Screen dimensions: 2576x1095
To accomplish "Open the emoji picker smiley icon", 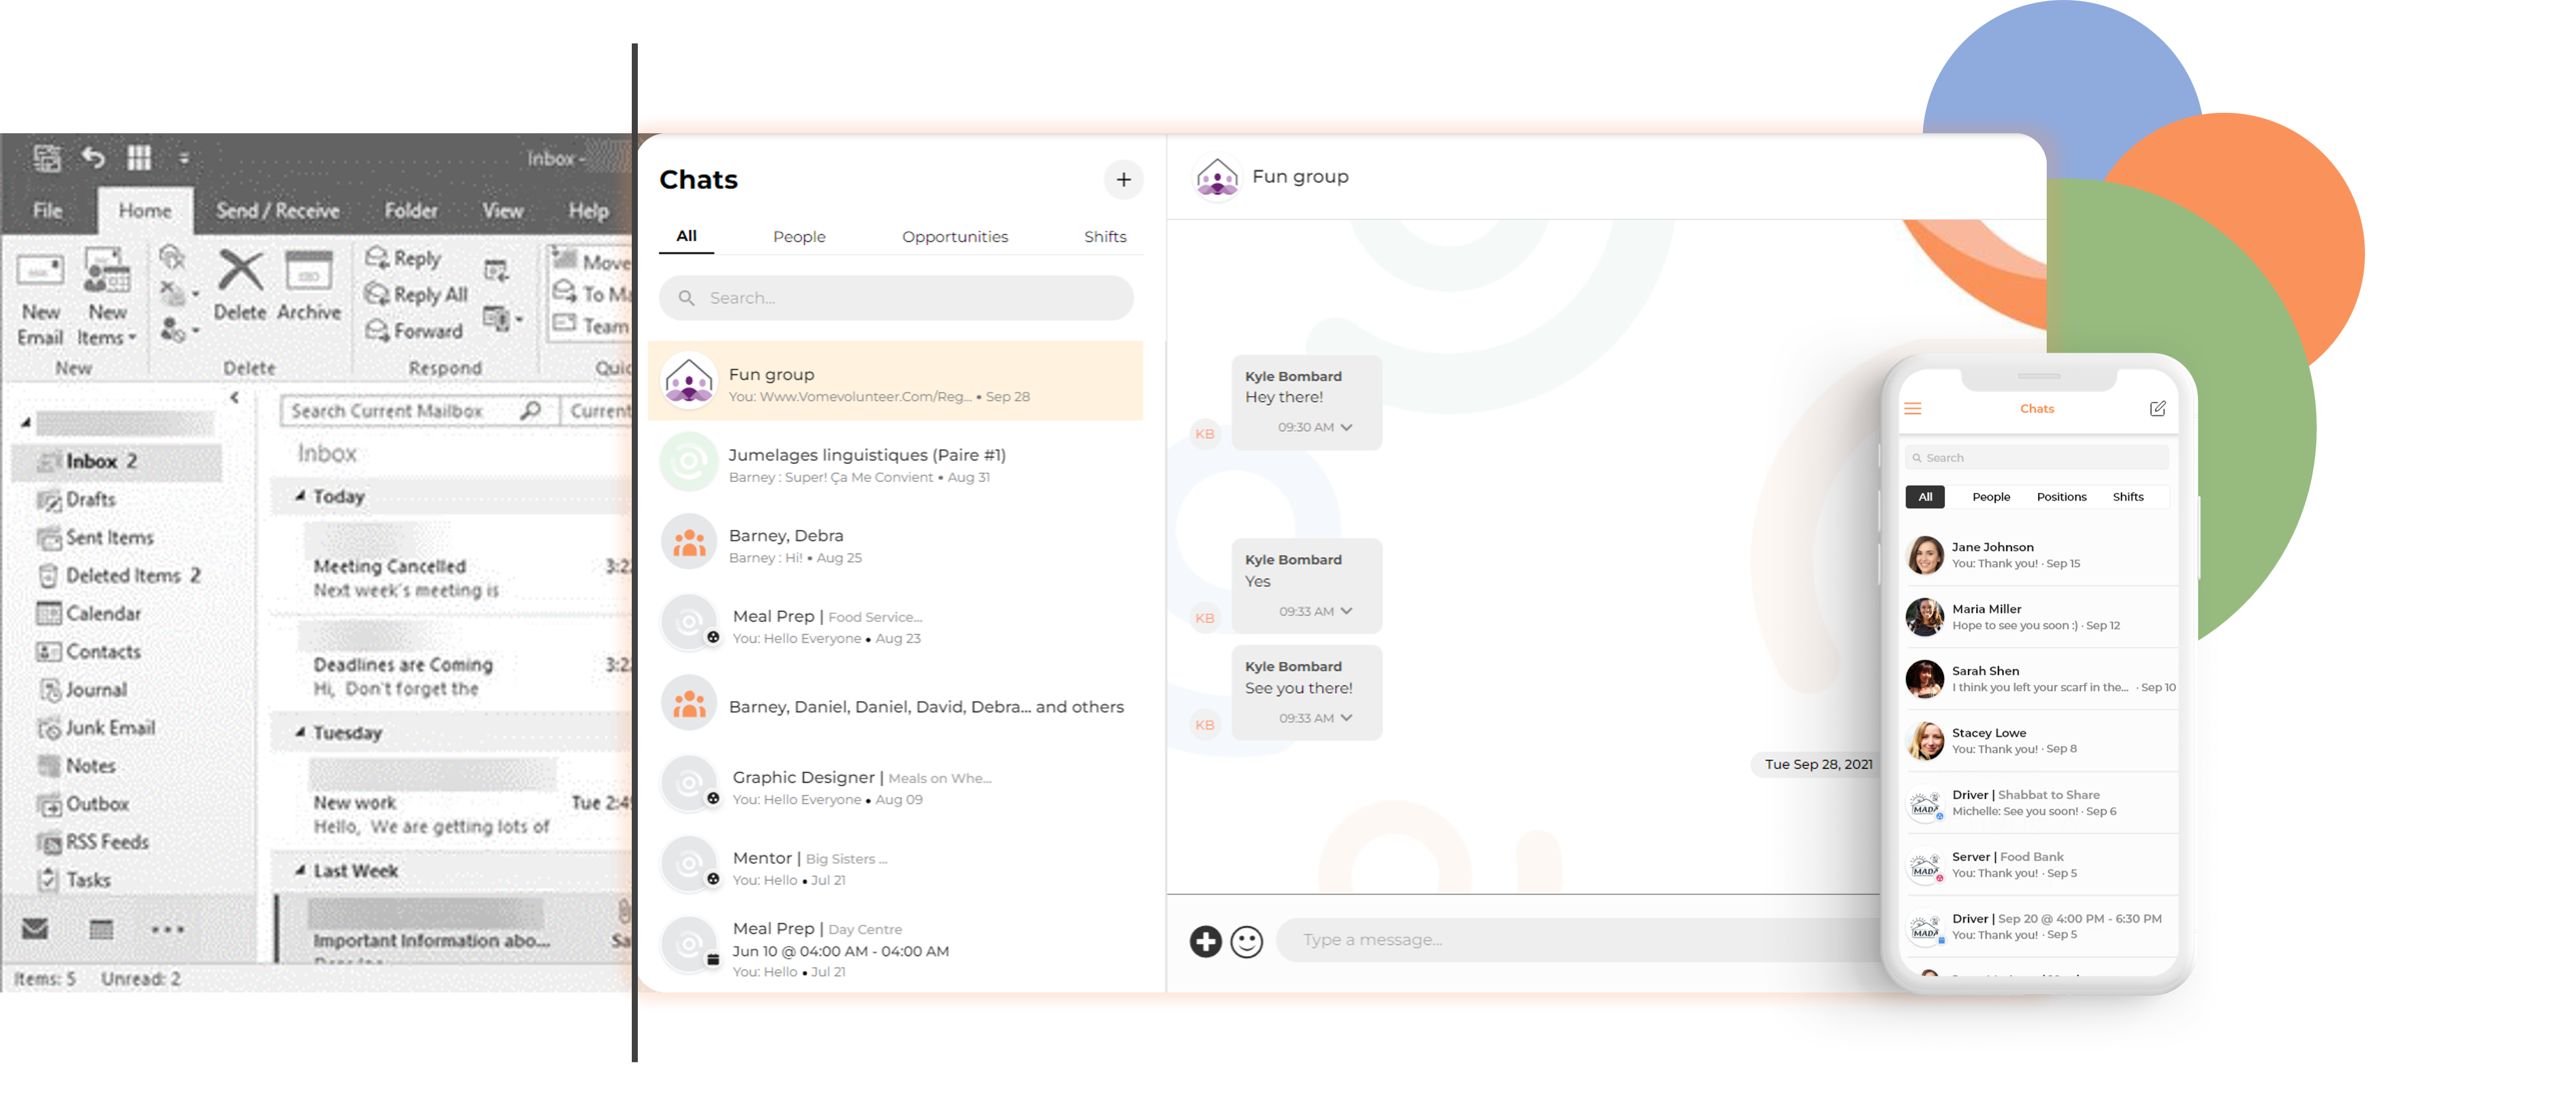I will point(1246,941).
